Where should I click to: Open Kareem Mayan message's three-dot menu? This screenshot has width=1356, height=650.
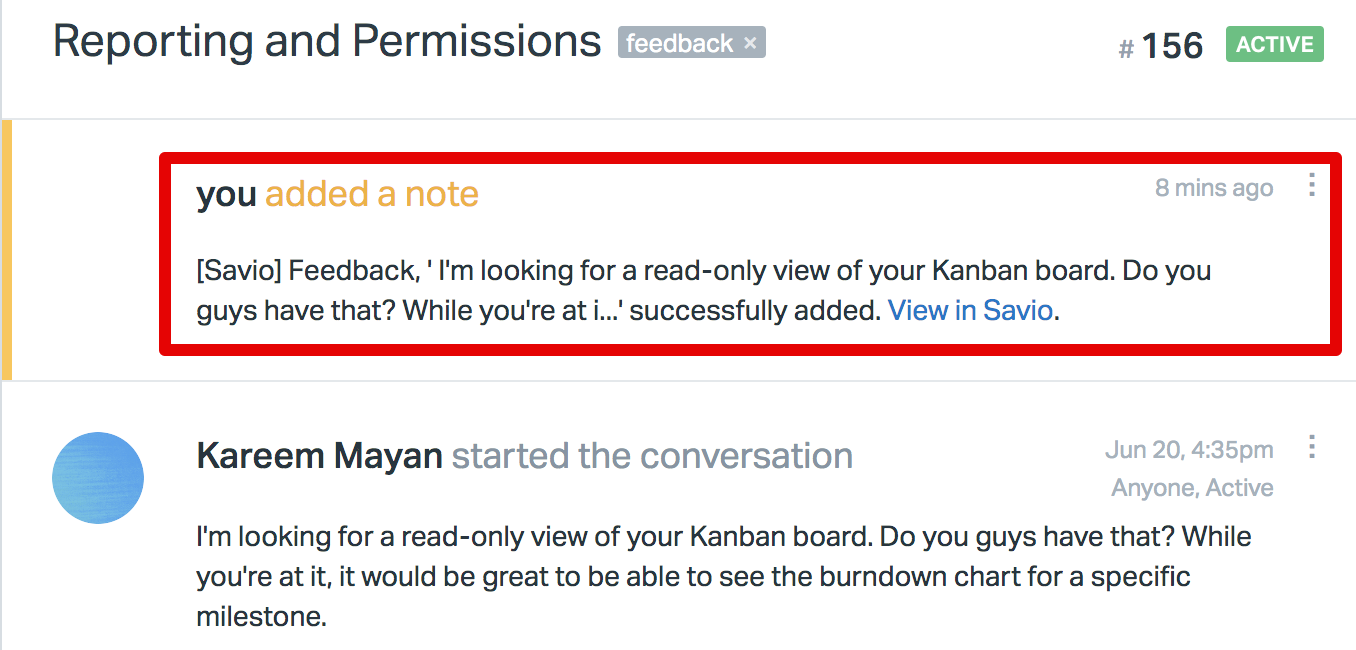(x=1312, y=447)
